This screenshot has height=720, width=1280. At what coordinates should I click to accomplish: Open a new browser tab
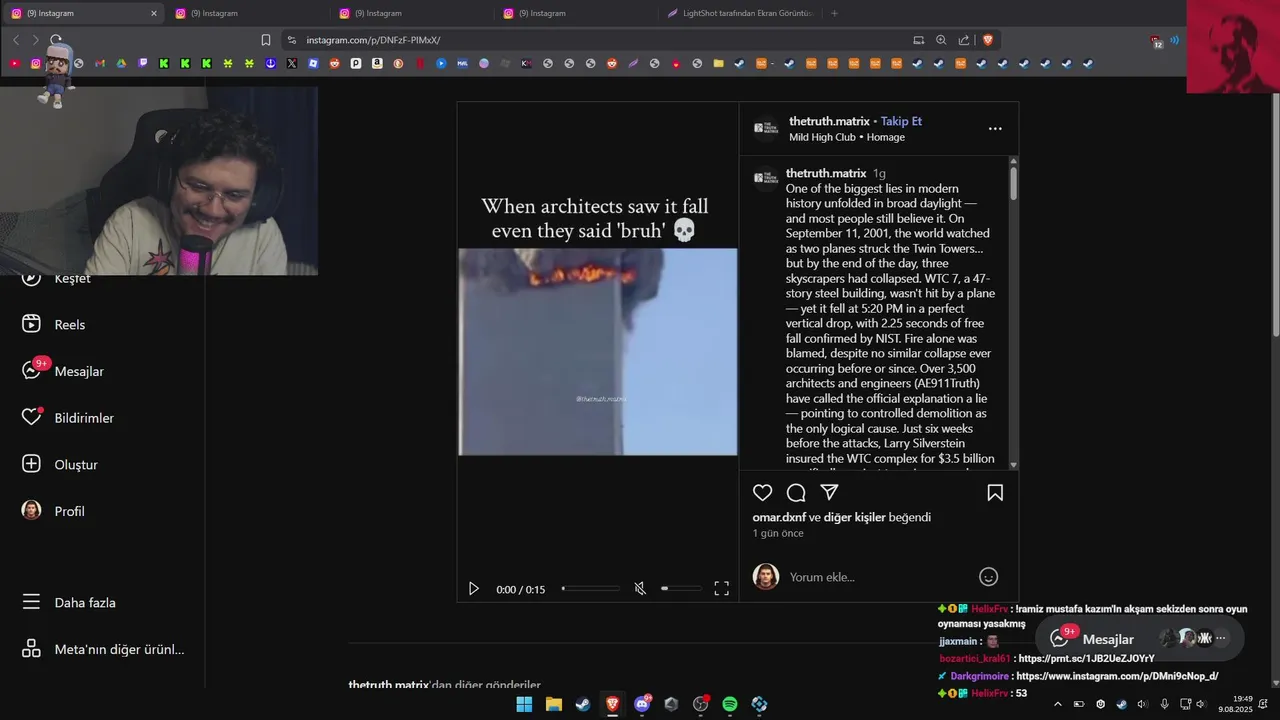pyautogui.click(x=834, y=13)
